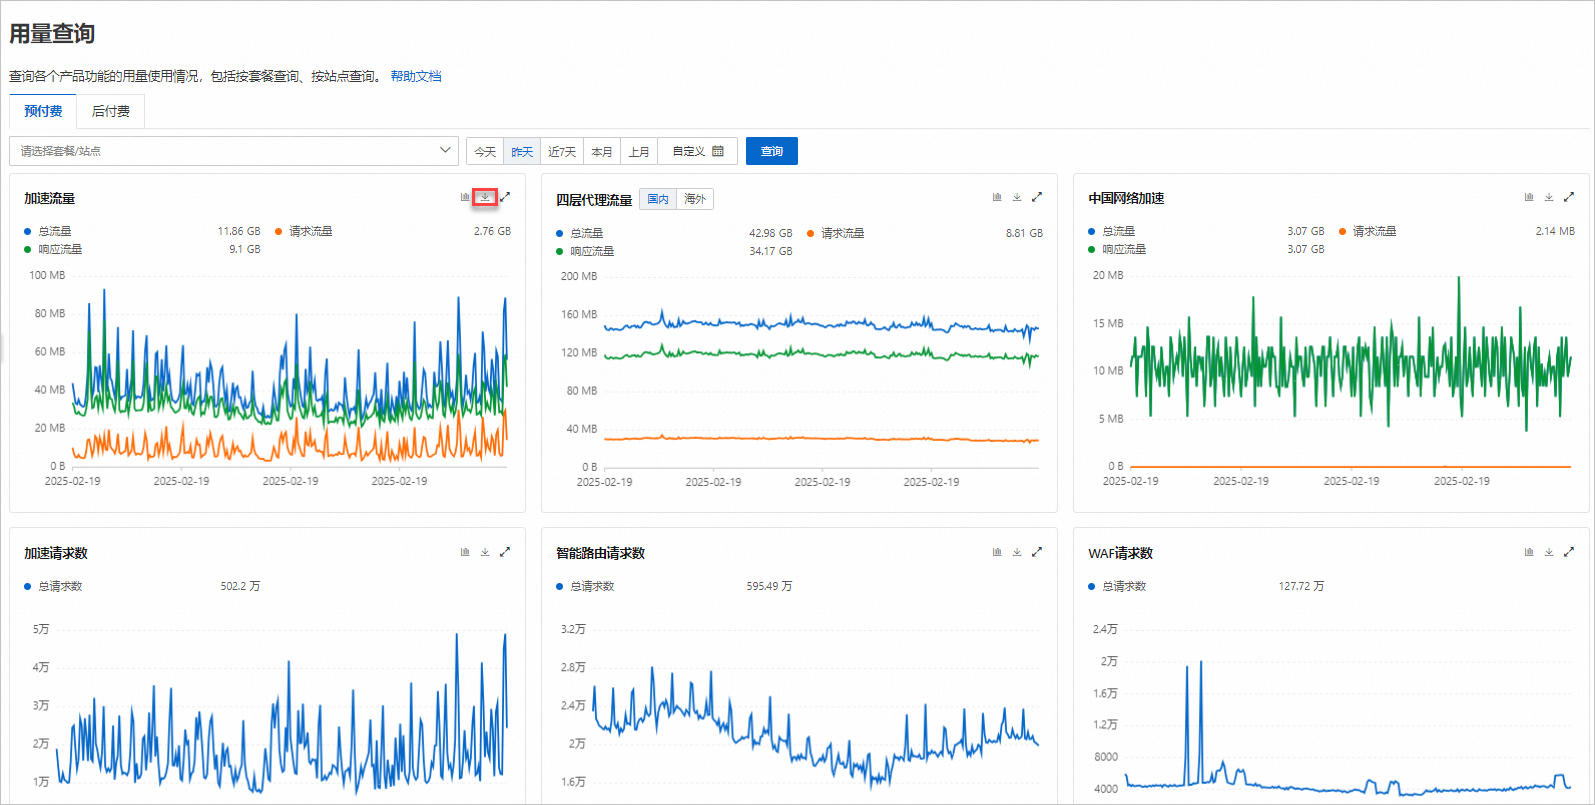Viewport: 1595px width, 805px height.
Task: Toggle 总请求数 series in WAF请求数 legend
Action: pos(1117,586)
